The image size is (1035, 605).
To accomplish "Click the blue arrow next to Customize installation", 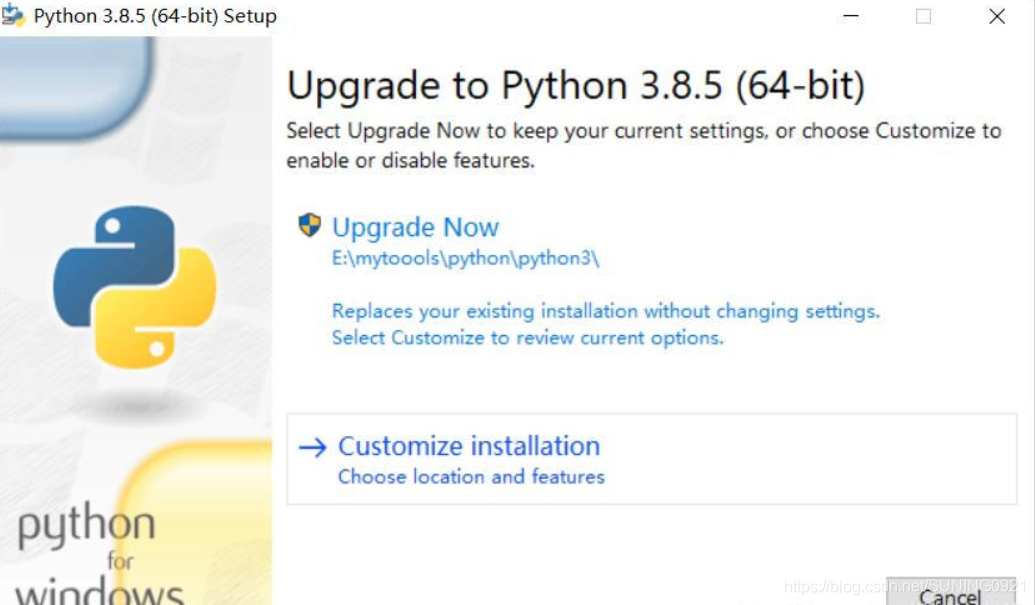I will [313, 447].
